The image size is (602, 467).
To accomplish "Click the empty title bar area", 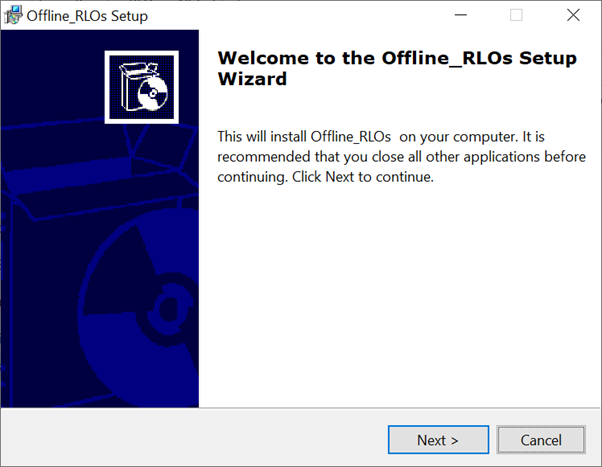I will 300,15.
